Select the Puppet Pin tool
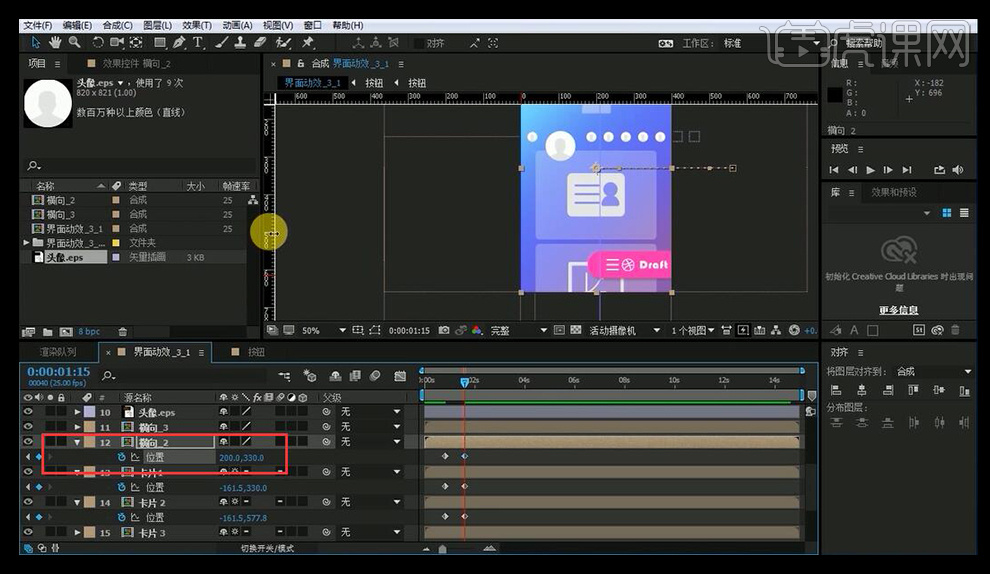The height and width of the screenshot is (574, 990). coord(307,42)
